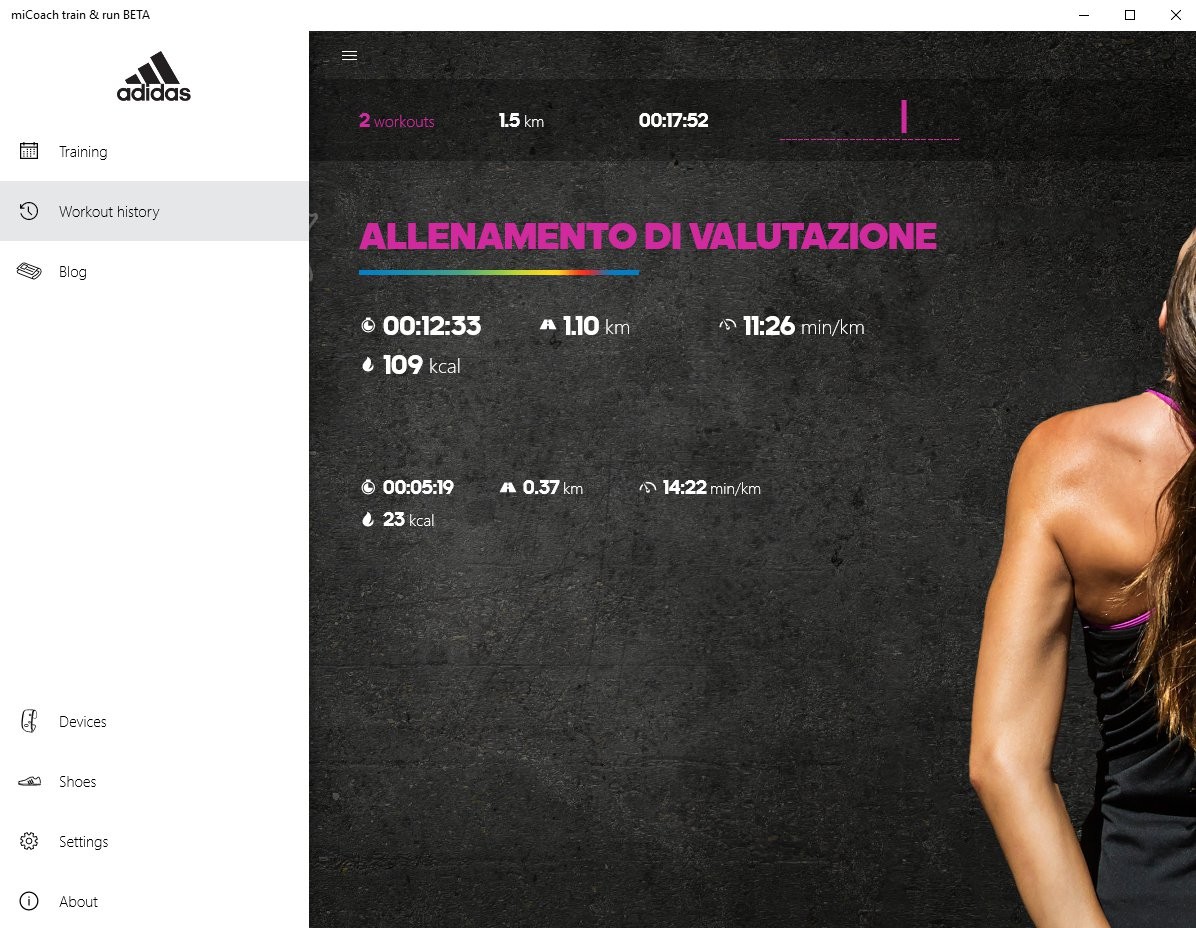
Task: Click the Training calendar icon
Action: tap(29, 151)
